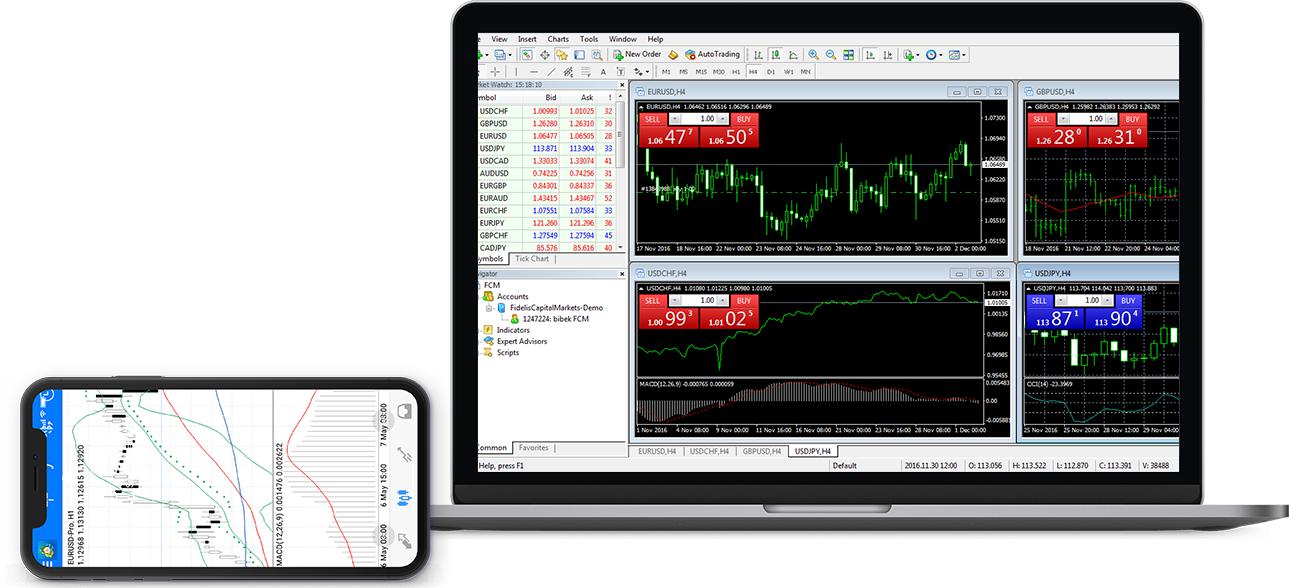
Task: Open the Indicators dropdown arrow
Action: [918, 56]
